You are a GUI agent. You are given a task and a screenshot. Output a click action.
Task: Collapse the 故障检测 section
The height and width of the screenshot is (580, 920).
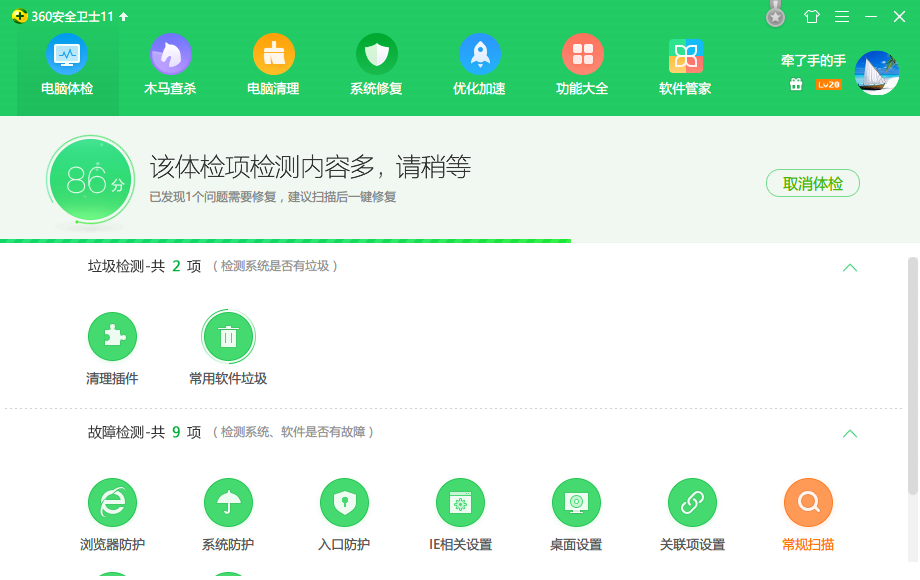pos(850,433)
